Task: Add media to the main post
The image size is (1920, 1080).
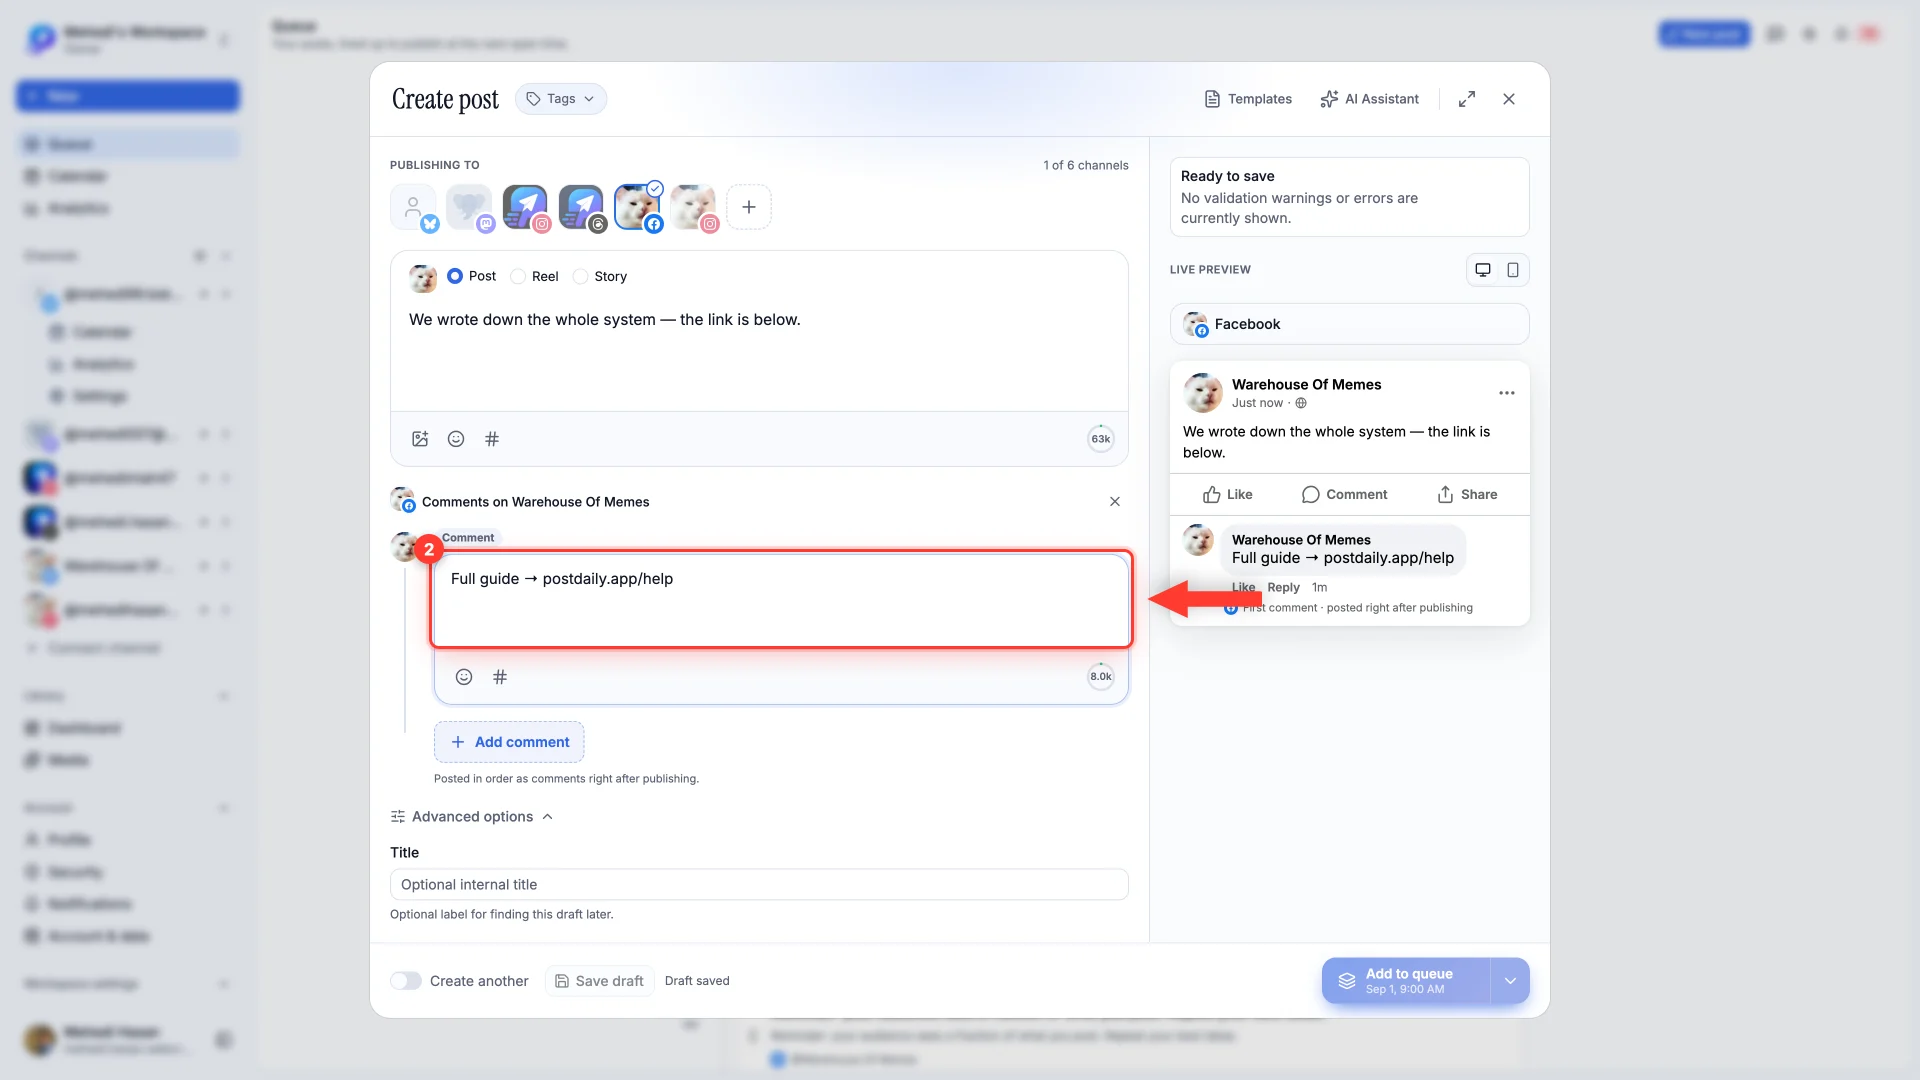Action: 420,439
